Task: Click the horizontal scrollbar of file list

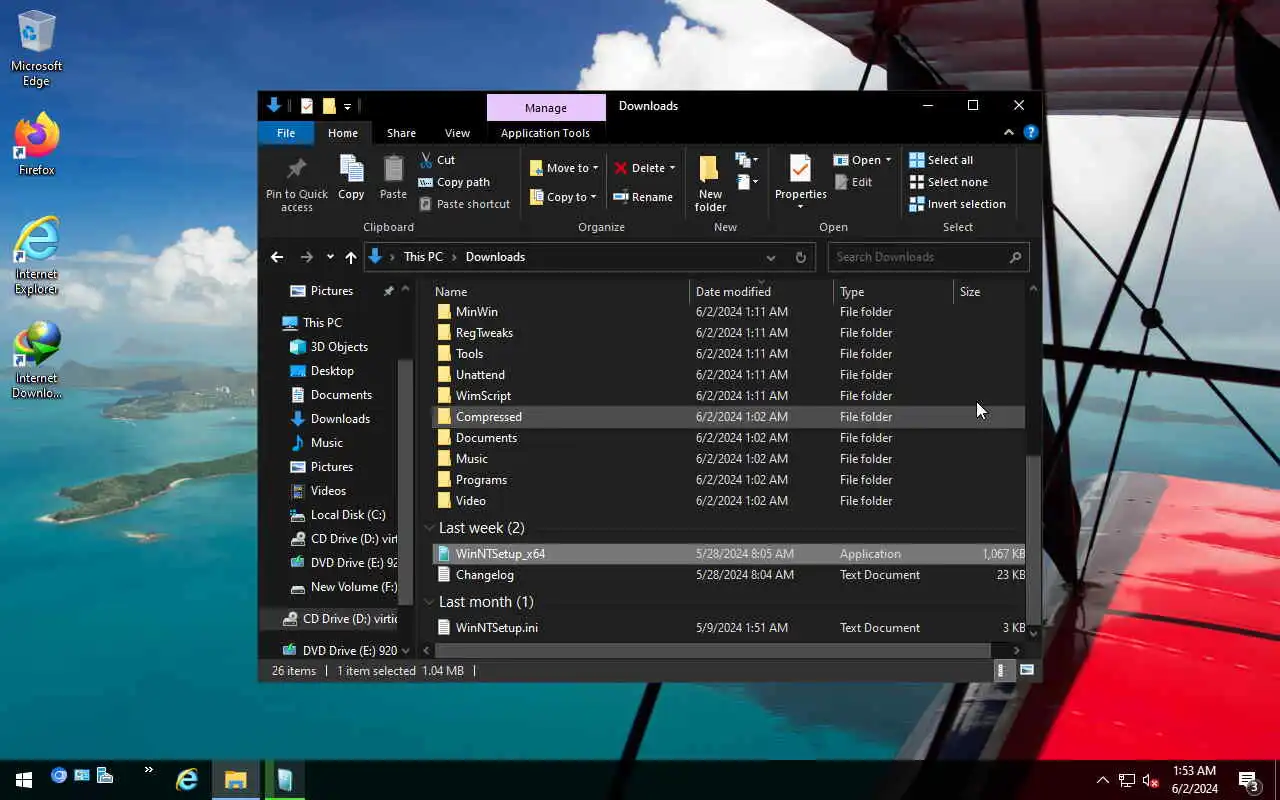Action: [x=713, y=650]
